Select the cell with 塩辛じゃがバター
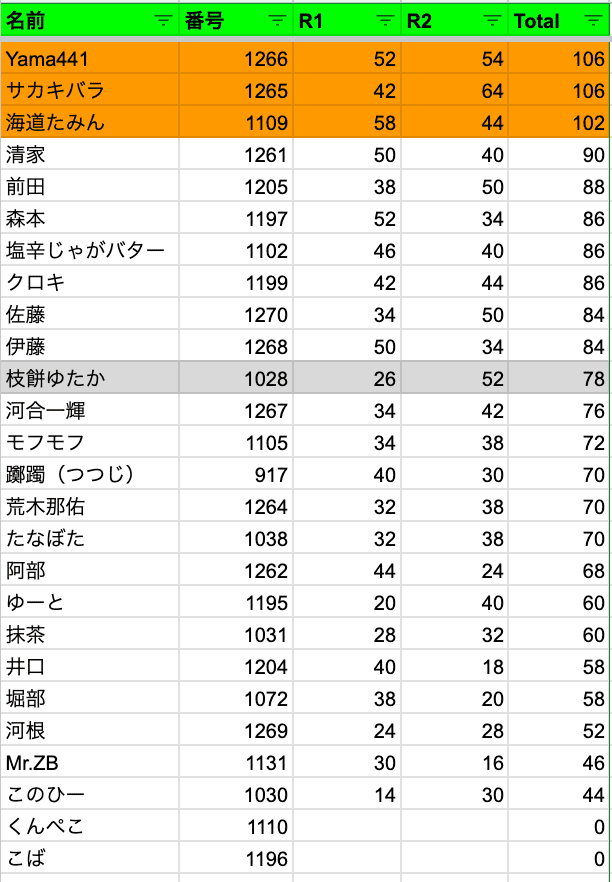 pos(90,251)
